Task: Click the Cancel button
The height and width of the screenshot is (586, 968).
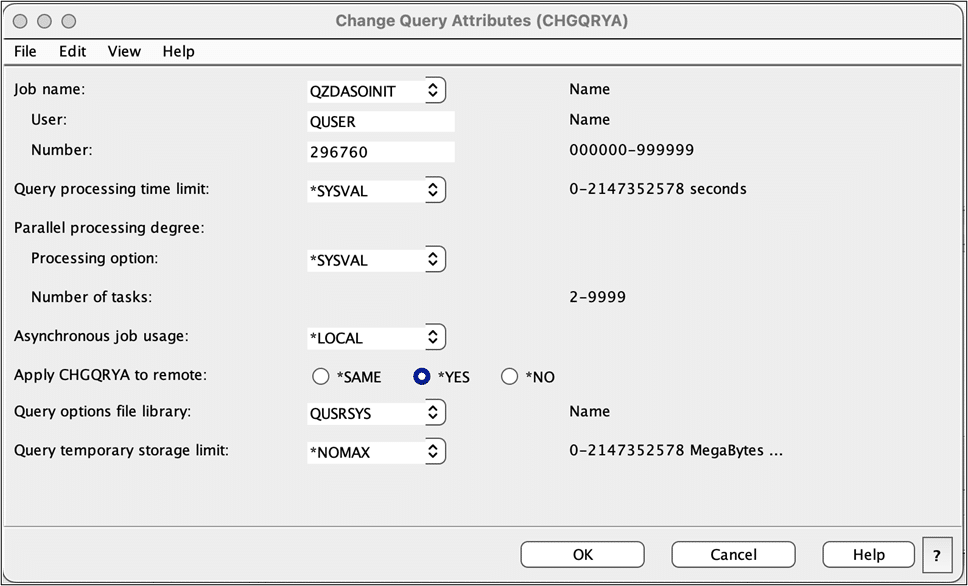Action: 733,554
